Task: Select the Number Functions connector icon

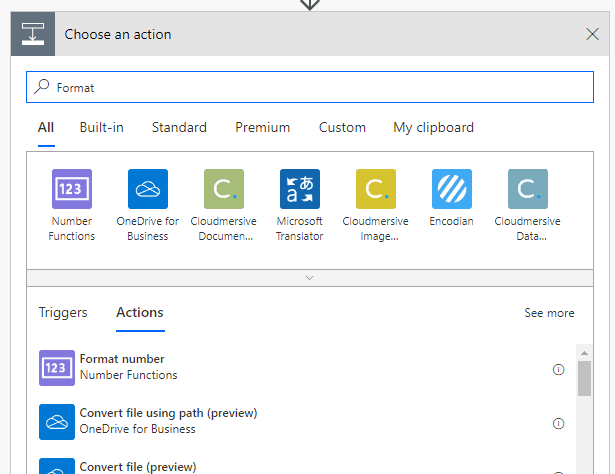Action: [72, 189]
